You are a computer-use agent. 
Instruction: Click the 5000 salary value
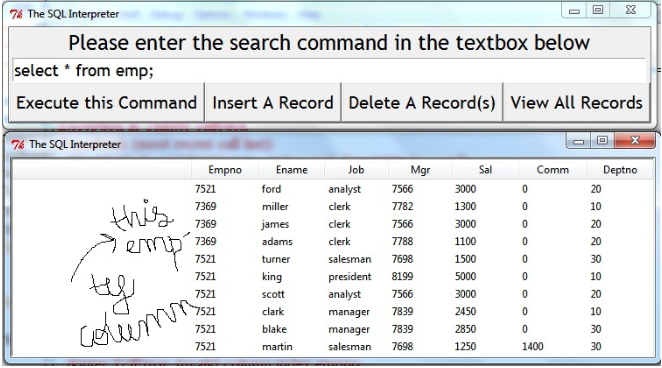click(x=465, y=276)
